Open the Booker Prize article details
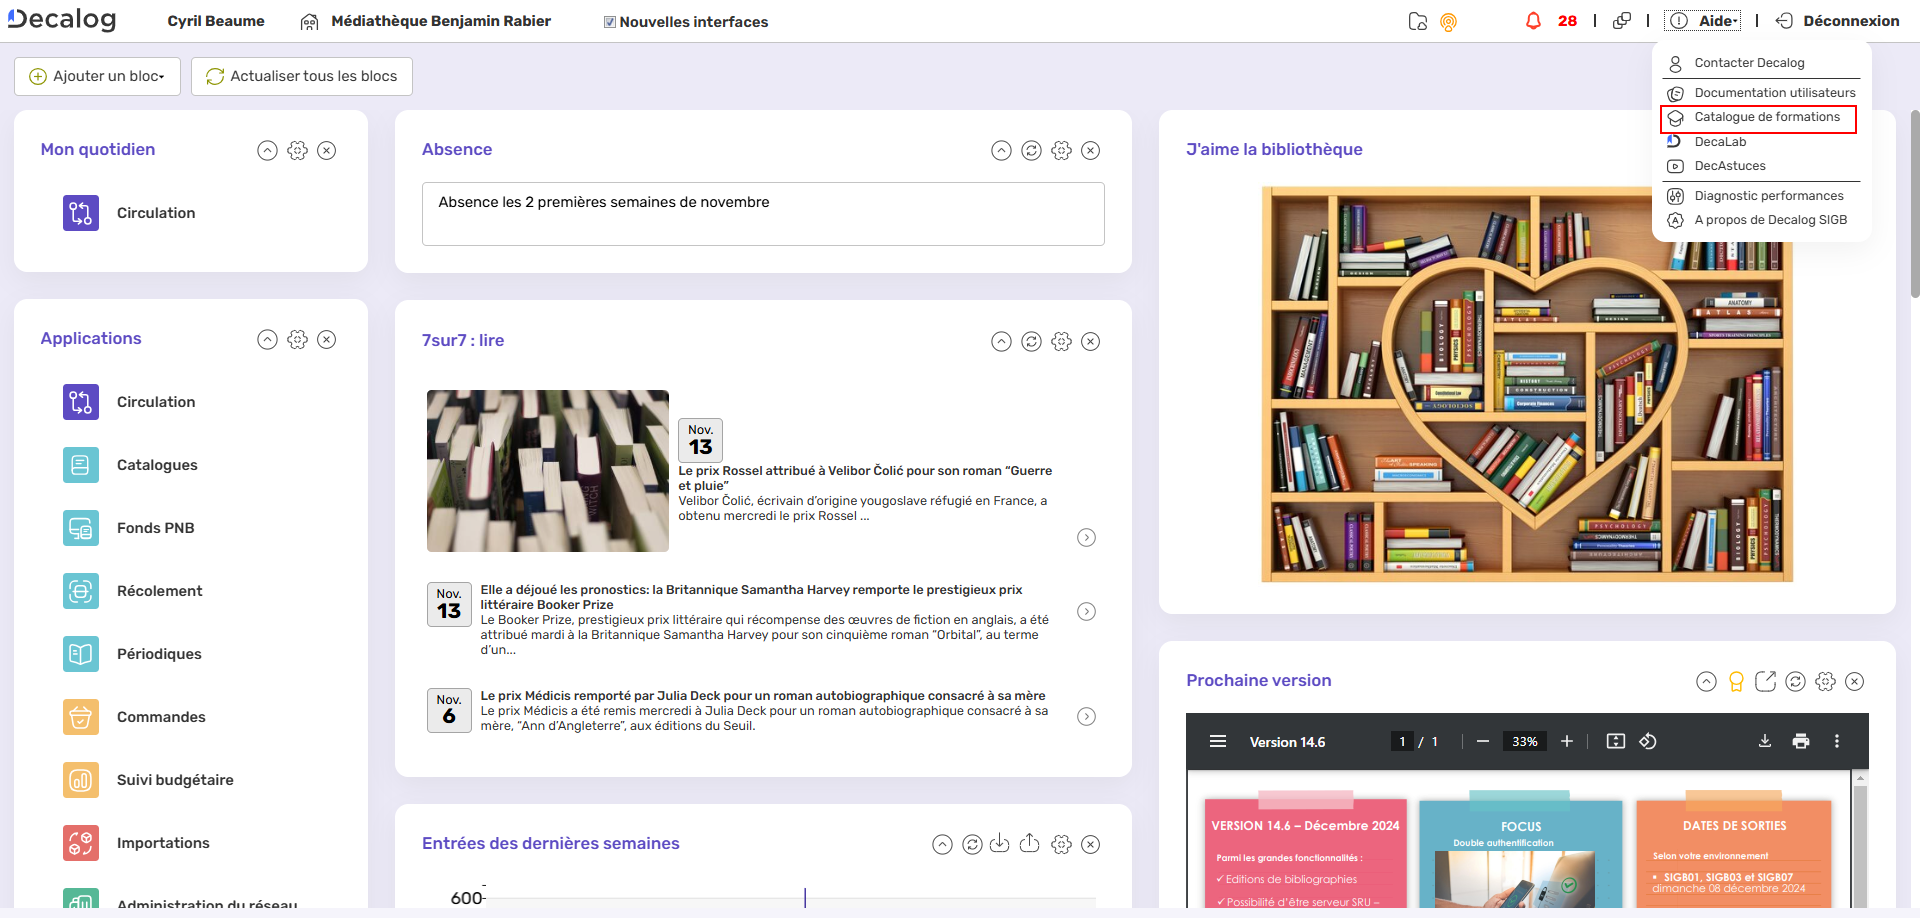1920x918 pixels. coord(1086,611)
